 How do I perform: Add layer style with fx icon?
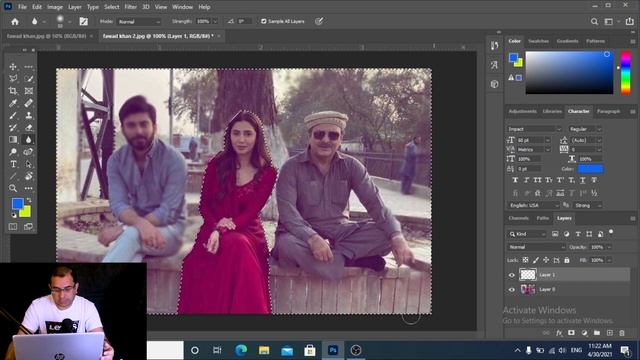559,333
